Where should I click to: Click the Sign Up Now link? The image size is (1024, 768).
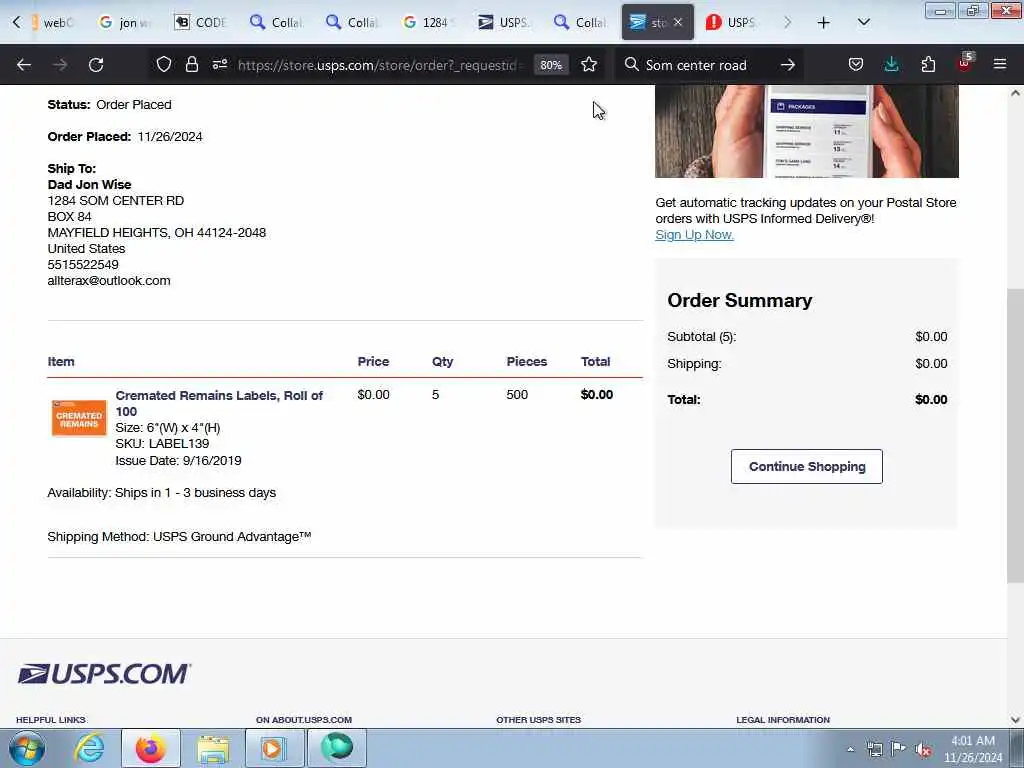click(694, 235)
